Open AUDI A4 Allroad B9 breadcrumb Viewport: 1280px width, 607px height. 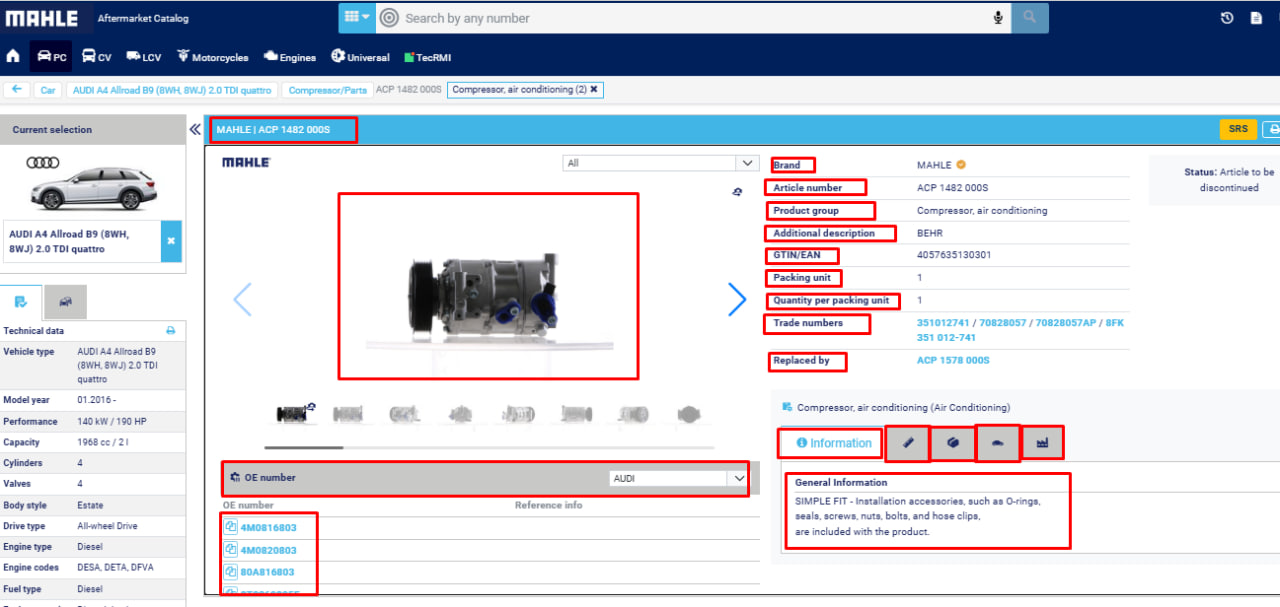tap(171, 90)
